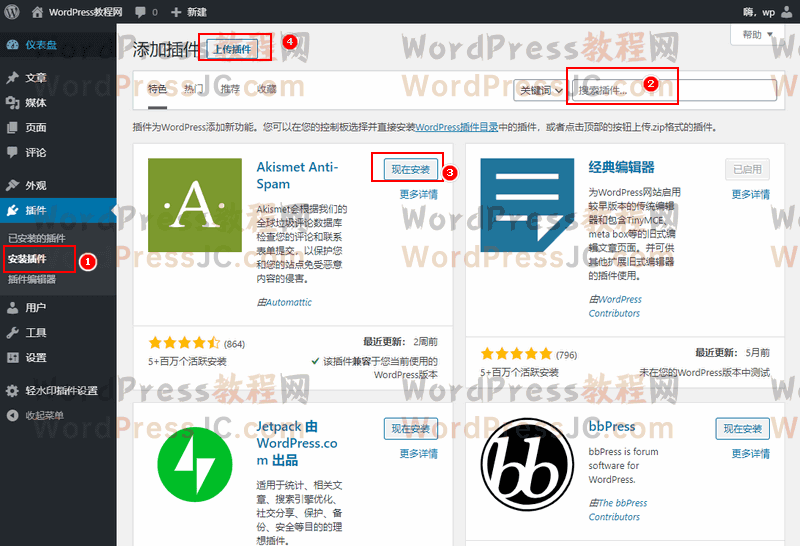Open Jetpack 由 WordPress.com 出品 title
800x546 pixels.
[x=297, y=443]
